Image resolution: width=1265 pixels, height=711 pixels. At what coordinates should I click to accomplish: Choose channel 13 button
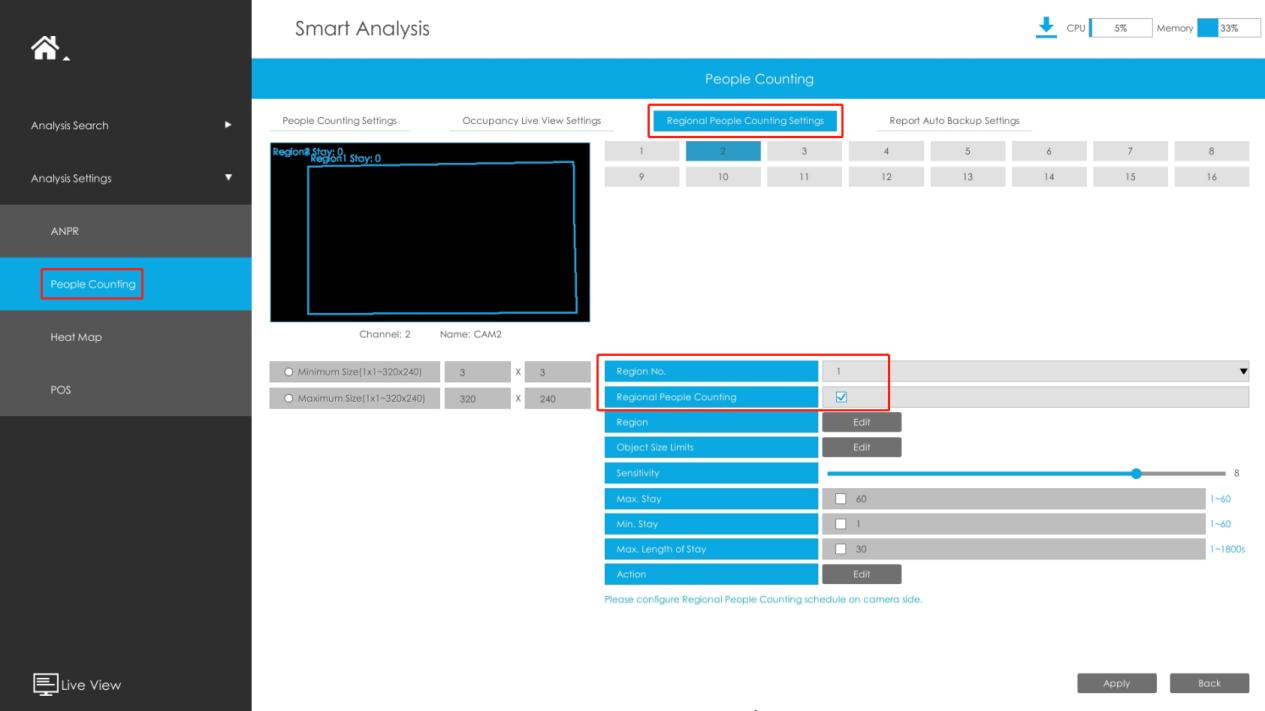[x=967, y=177]
